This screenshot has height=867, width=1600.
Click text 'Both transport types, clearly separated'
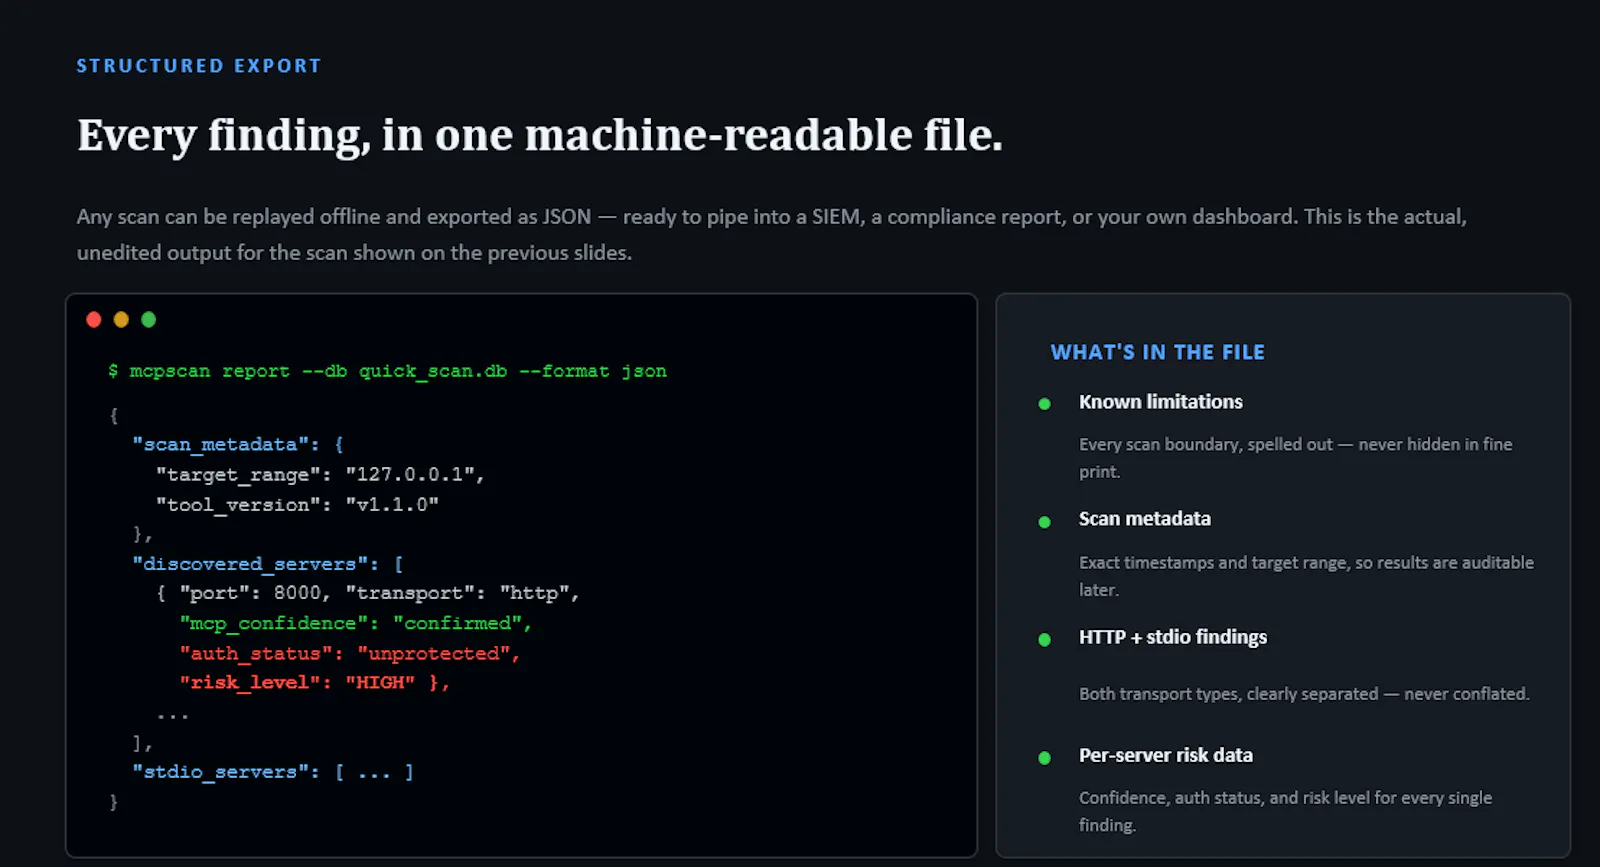coord(1229,693)
